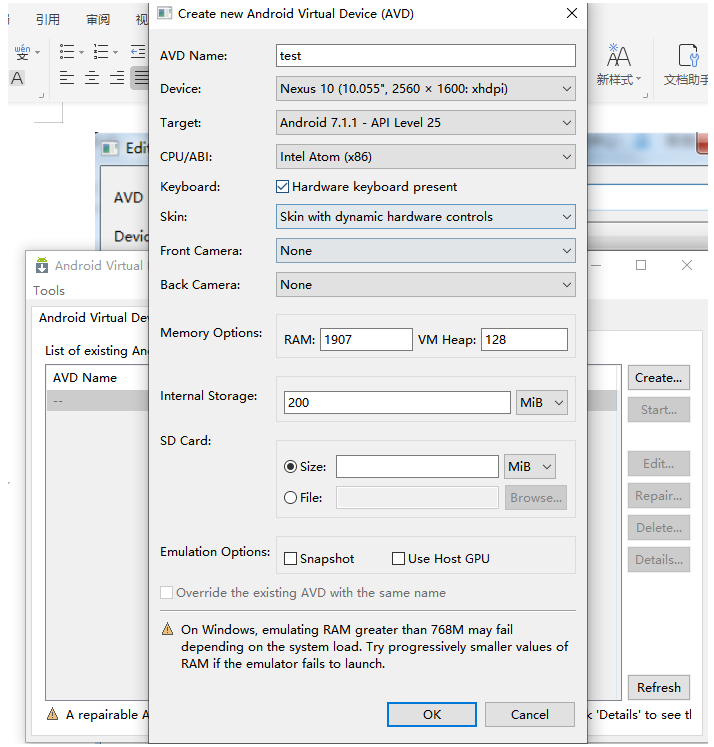Open the Skin dropdown
This screenshot has width=714, height=747.
click(x=425, y=217)
